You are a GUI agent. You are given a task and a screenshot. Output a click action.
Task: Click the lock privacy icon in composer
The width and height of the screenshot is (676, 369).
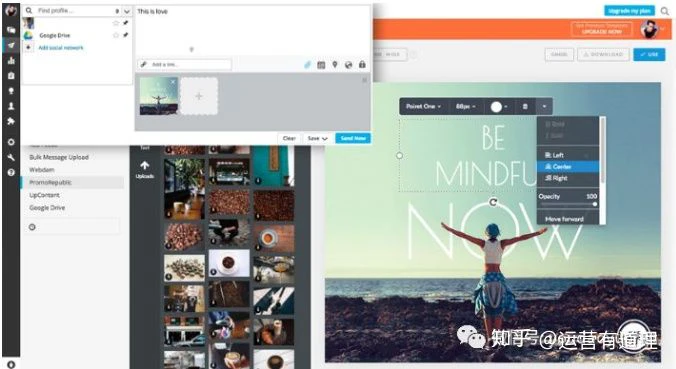coord(362,65)
